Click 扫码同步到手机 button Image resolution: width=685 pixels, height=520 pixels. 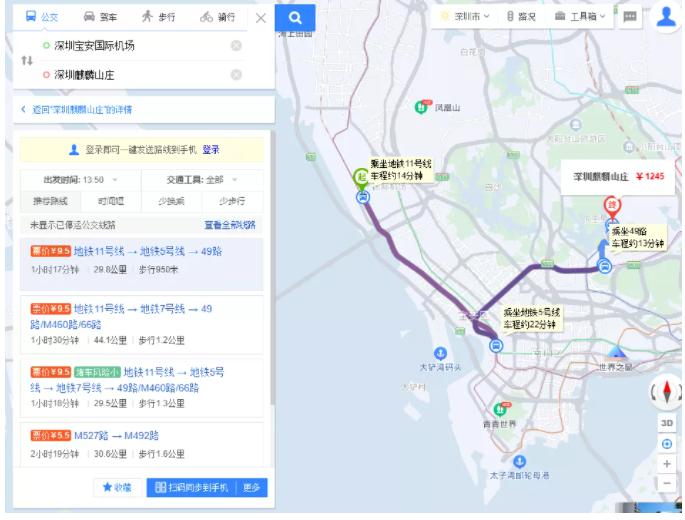click(192, 488)
